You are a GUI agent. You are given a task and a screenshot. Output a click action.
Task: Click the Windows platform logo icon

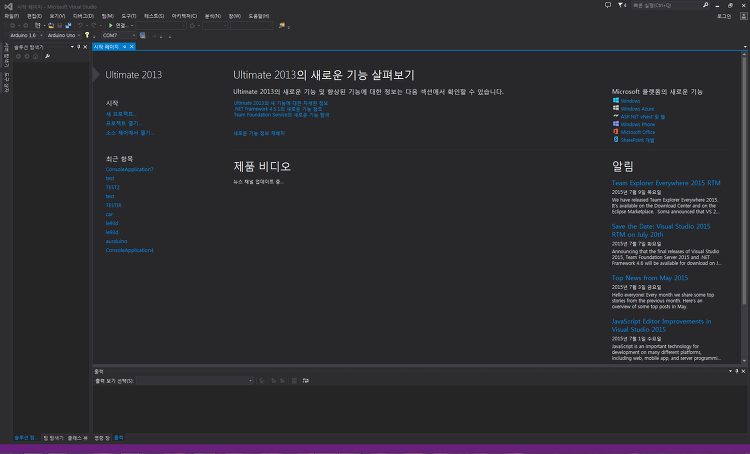click(616, 100)
